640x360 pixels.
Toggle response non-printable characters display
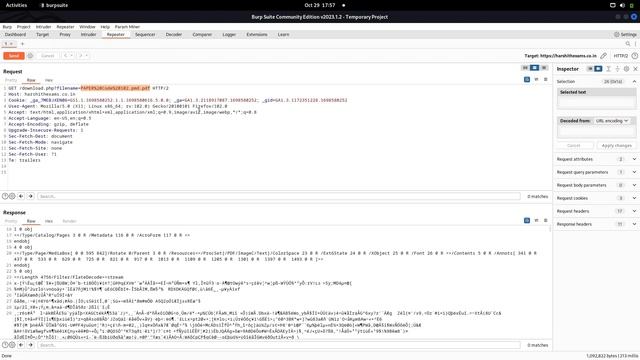click(536, 220)
